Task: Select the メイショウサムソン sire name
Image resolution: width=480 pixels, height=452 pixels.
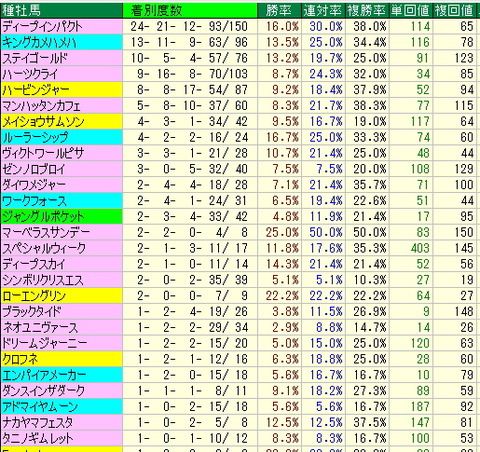Action: 43,121
